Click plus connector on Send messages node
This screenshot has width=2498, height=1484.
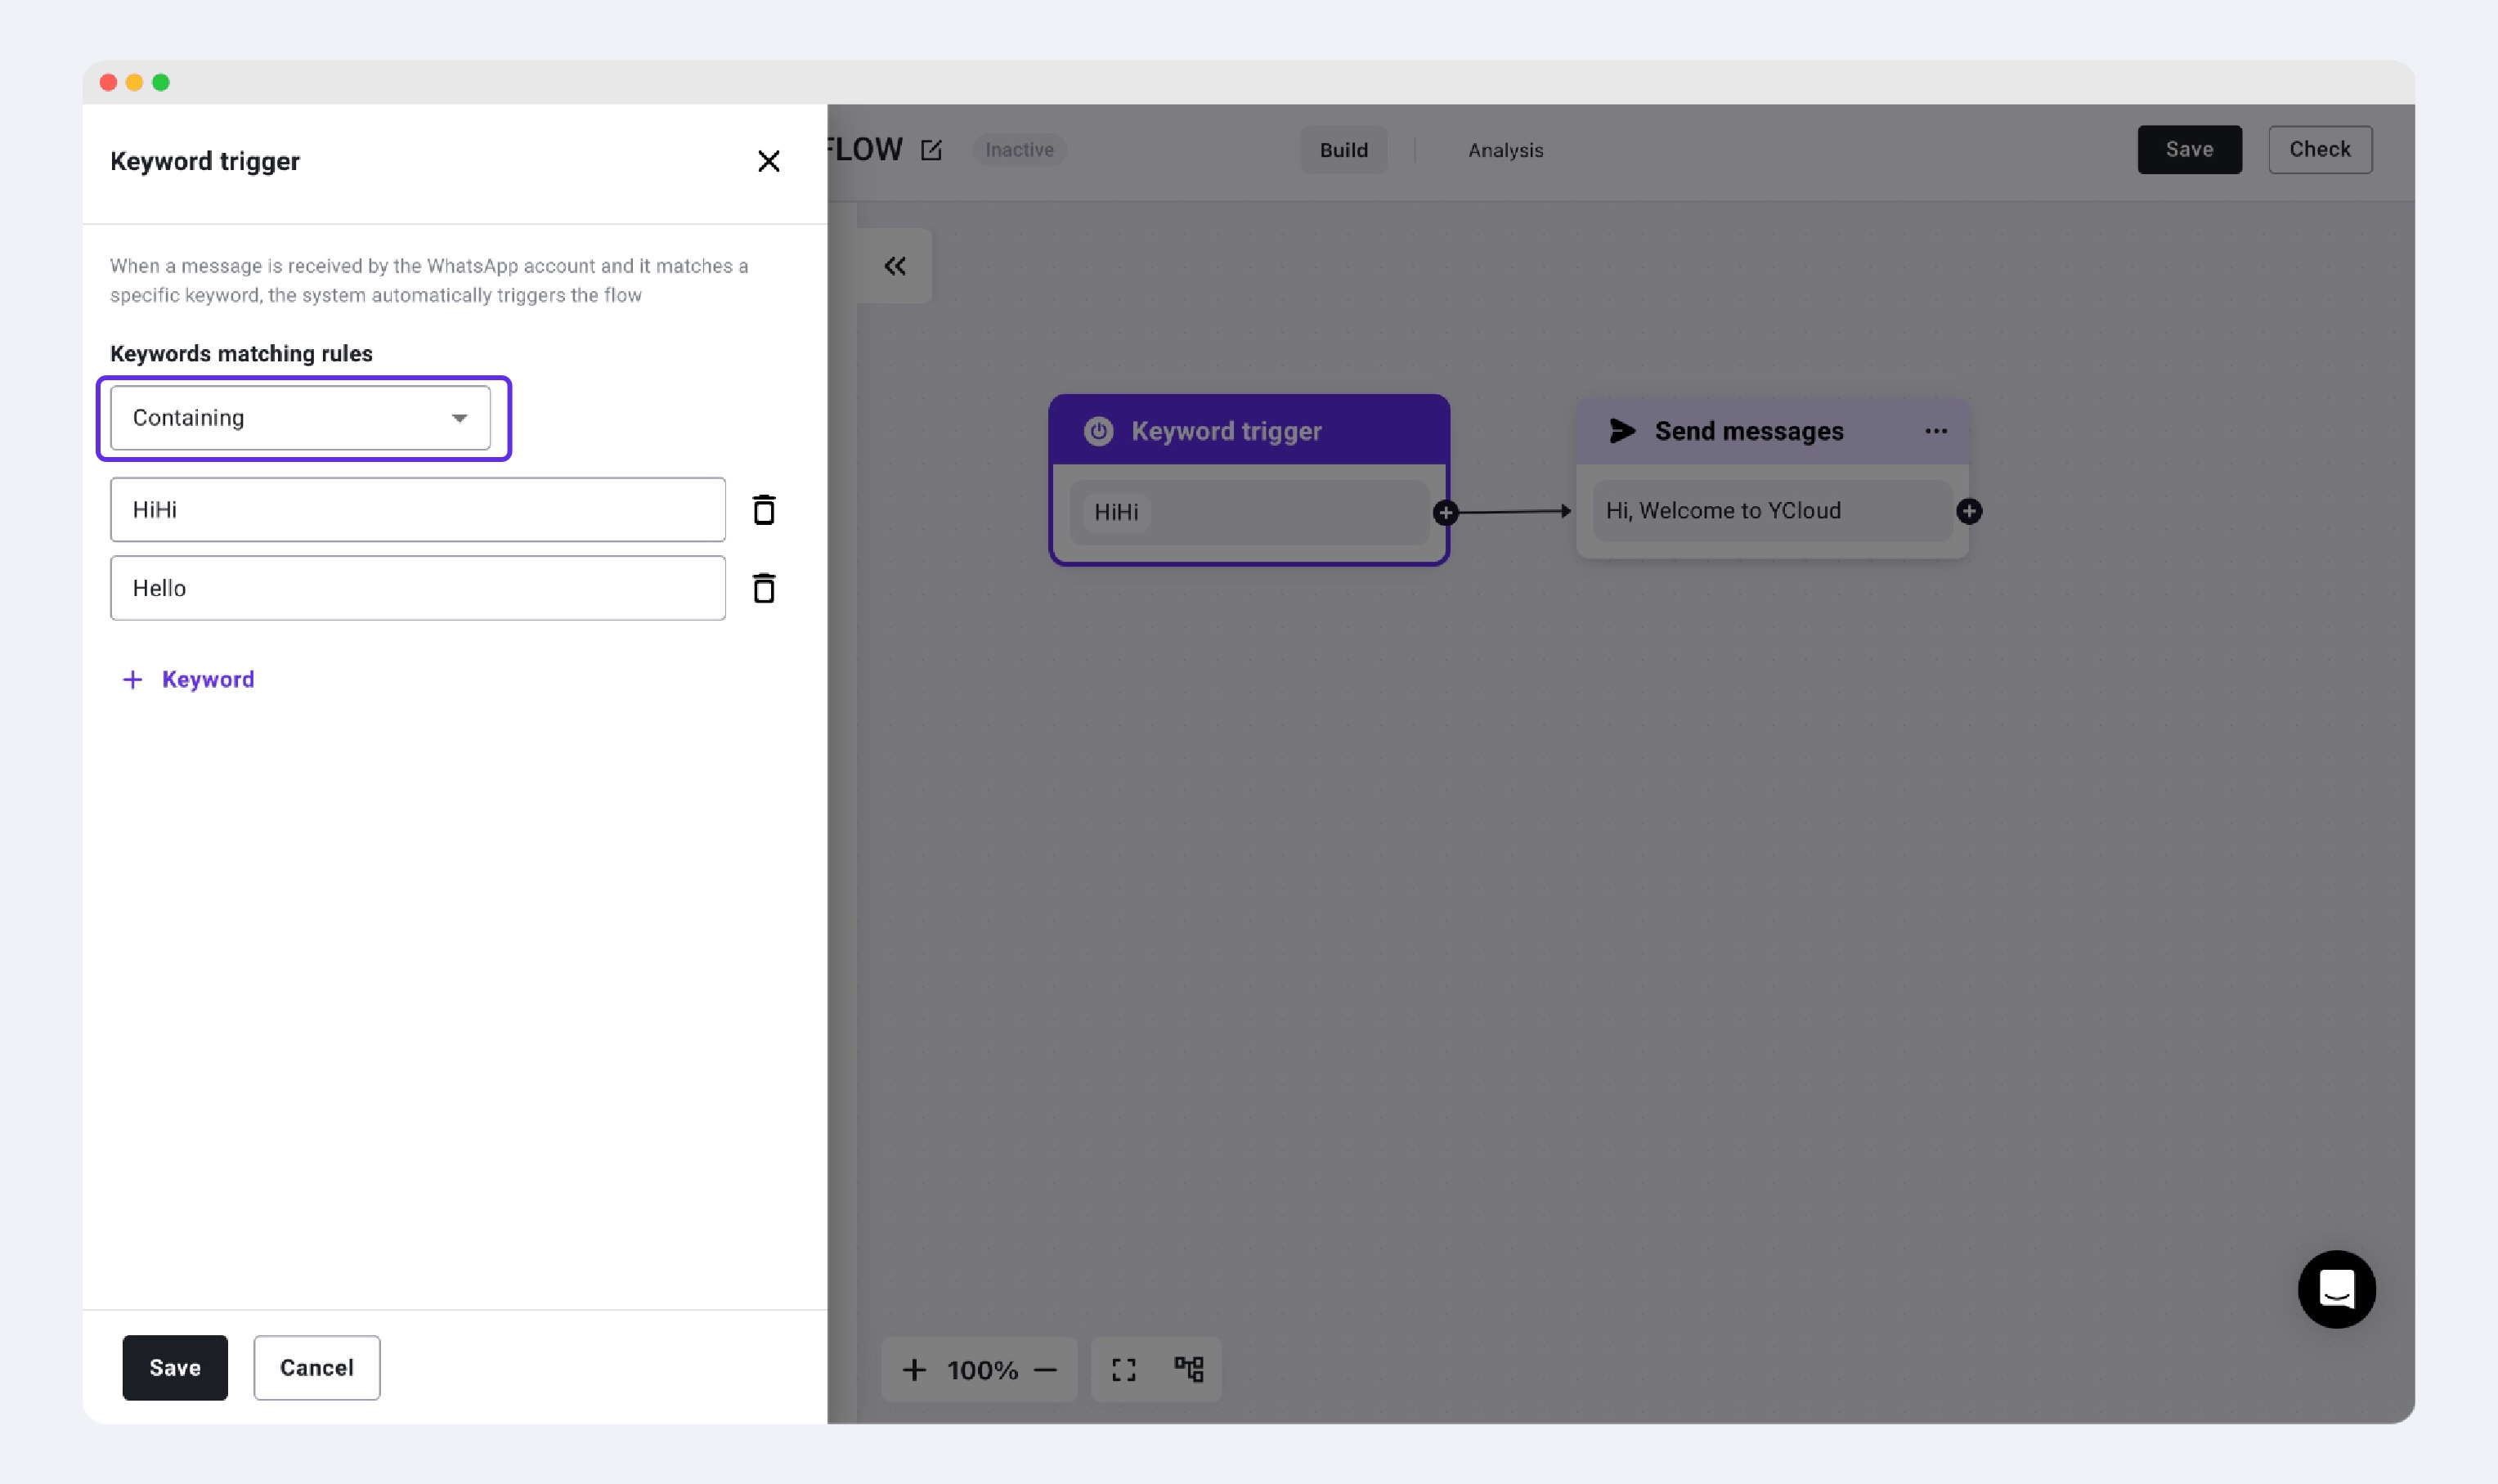[1969, 512]
